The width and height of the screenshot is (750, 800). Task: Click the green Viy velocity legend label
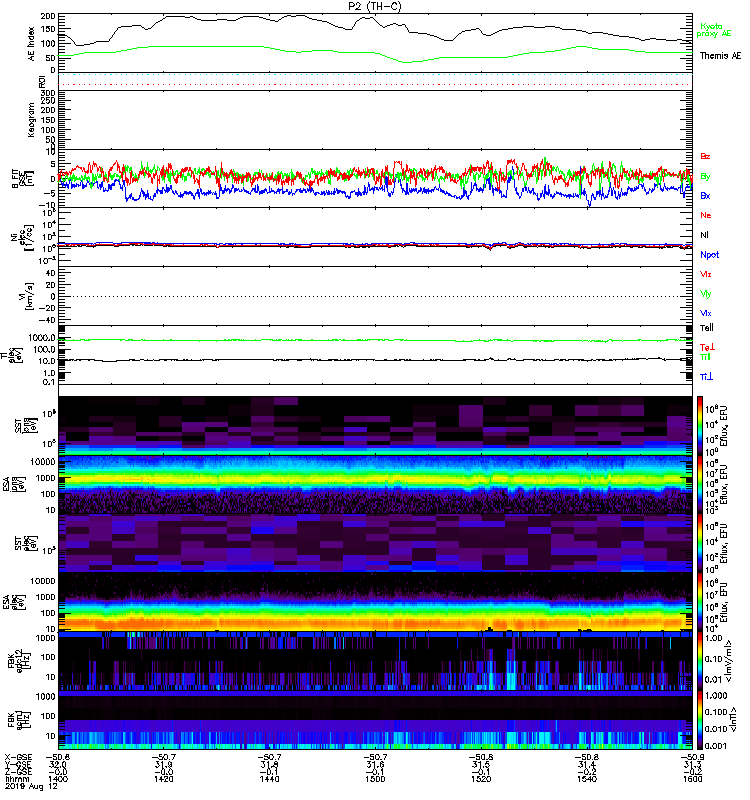pyautogui.click(x=706, y=294)
